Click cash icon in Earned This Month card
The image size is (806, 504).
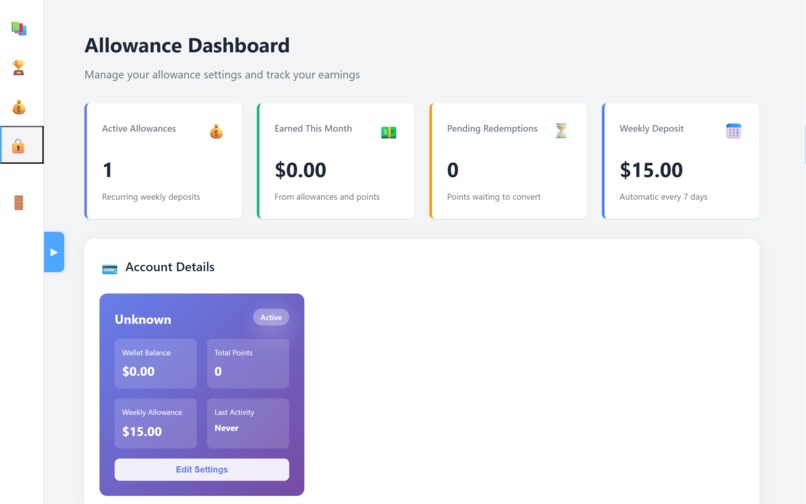[x=389, y=132]
